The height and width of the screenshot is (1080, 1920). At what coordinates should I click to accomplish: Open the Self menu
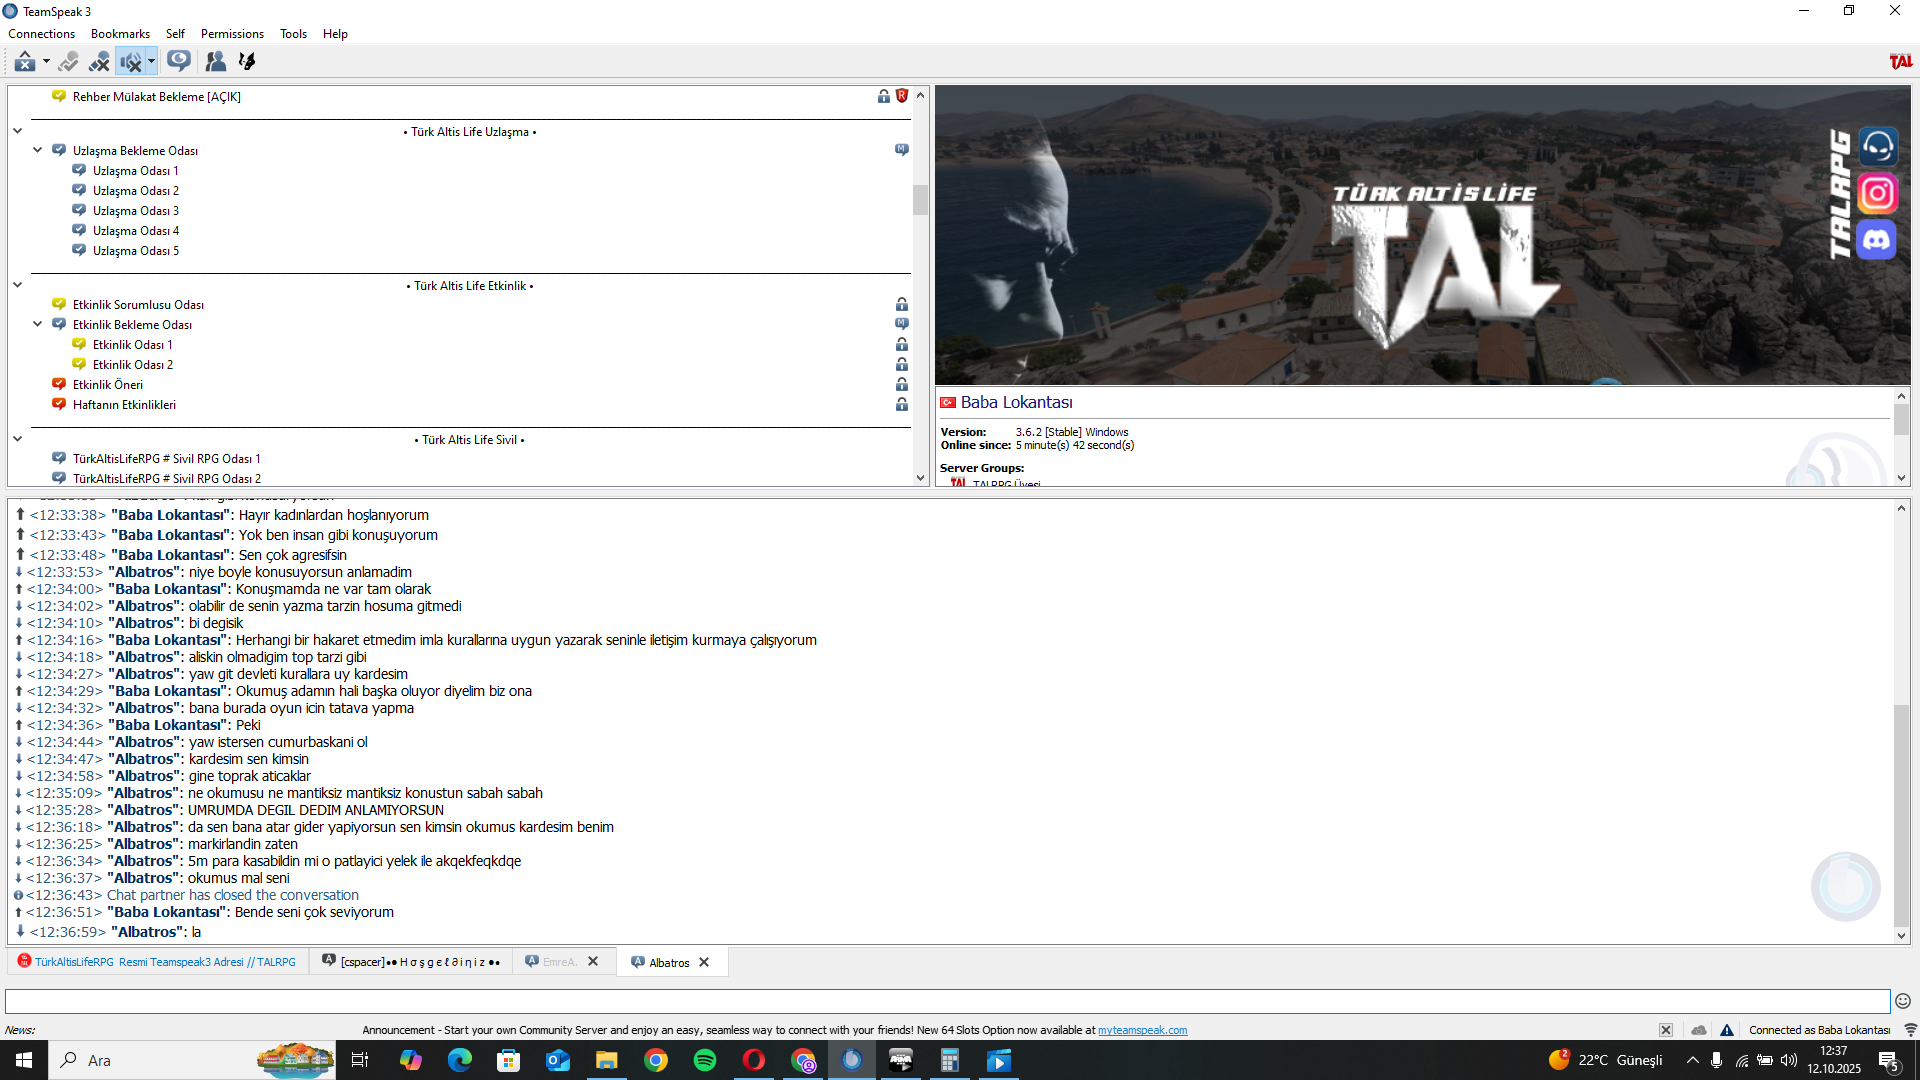pos(175,34)
